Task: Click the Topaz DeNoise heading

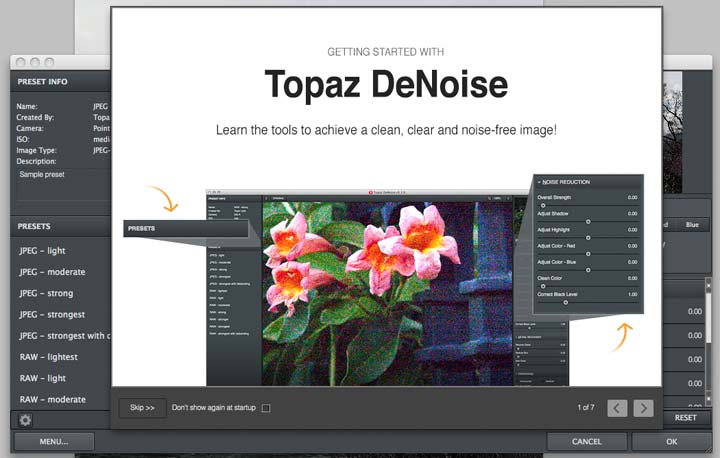Action: tap(386, 85)
